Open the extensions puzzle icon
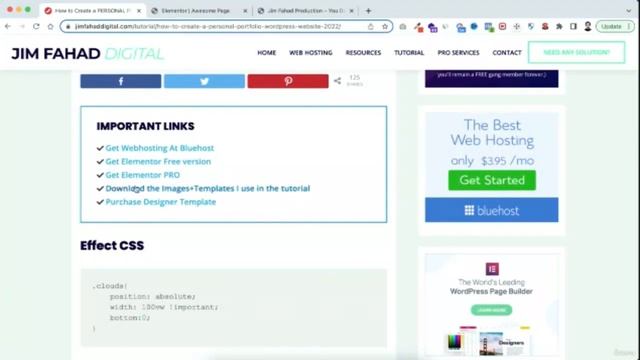Image resolution: width=640 pixels, height=360 pixels. (x=559, y=27)
